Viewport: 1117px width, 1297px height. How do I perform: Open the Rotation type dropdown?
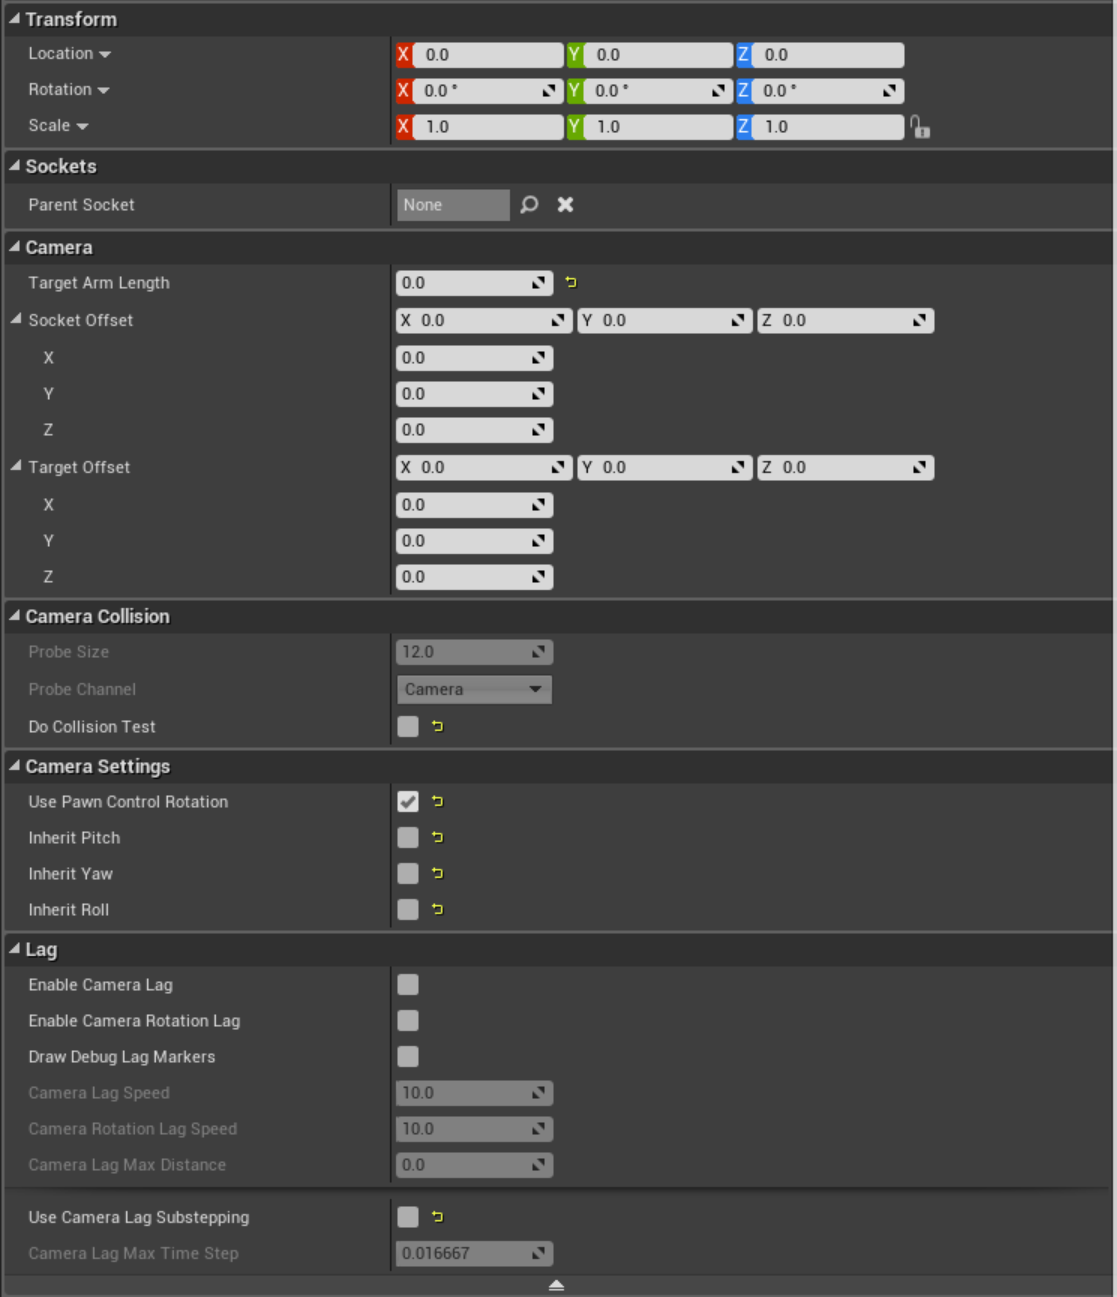(103, 91)
